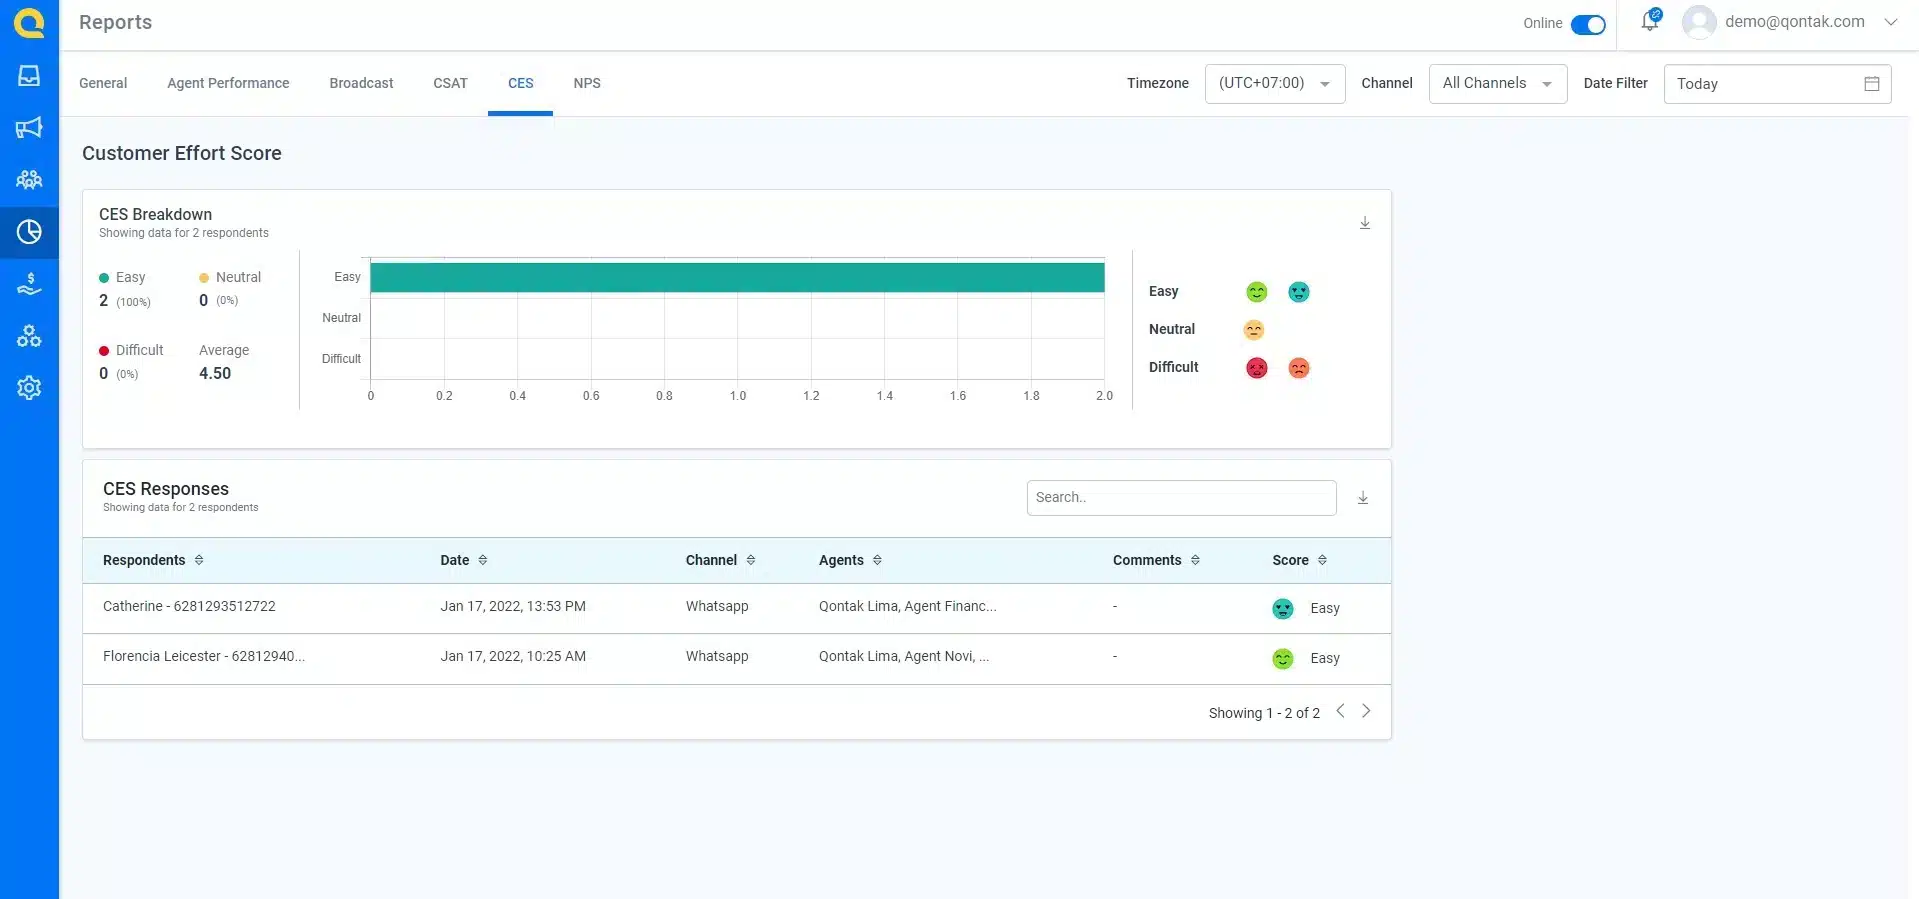
Task: Download the CES Responses table
Action: pyautogui.click(x=1363, y=498)
